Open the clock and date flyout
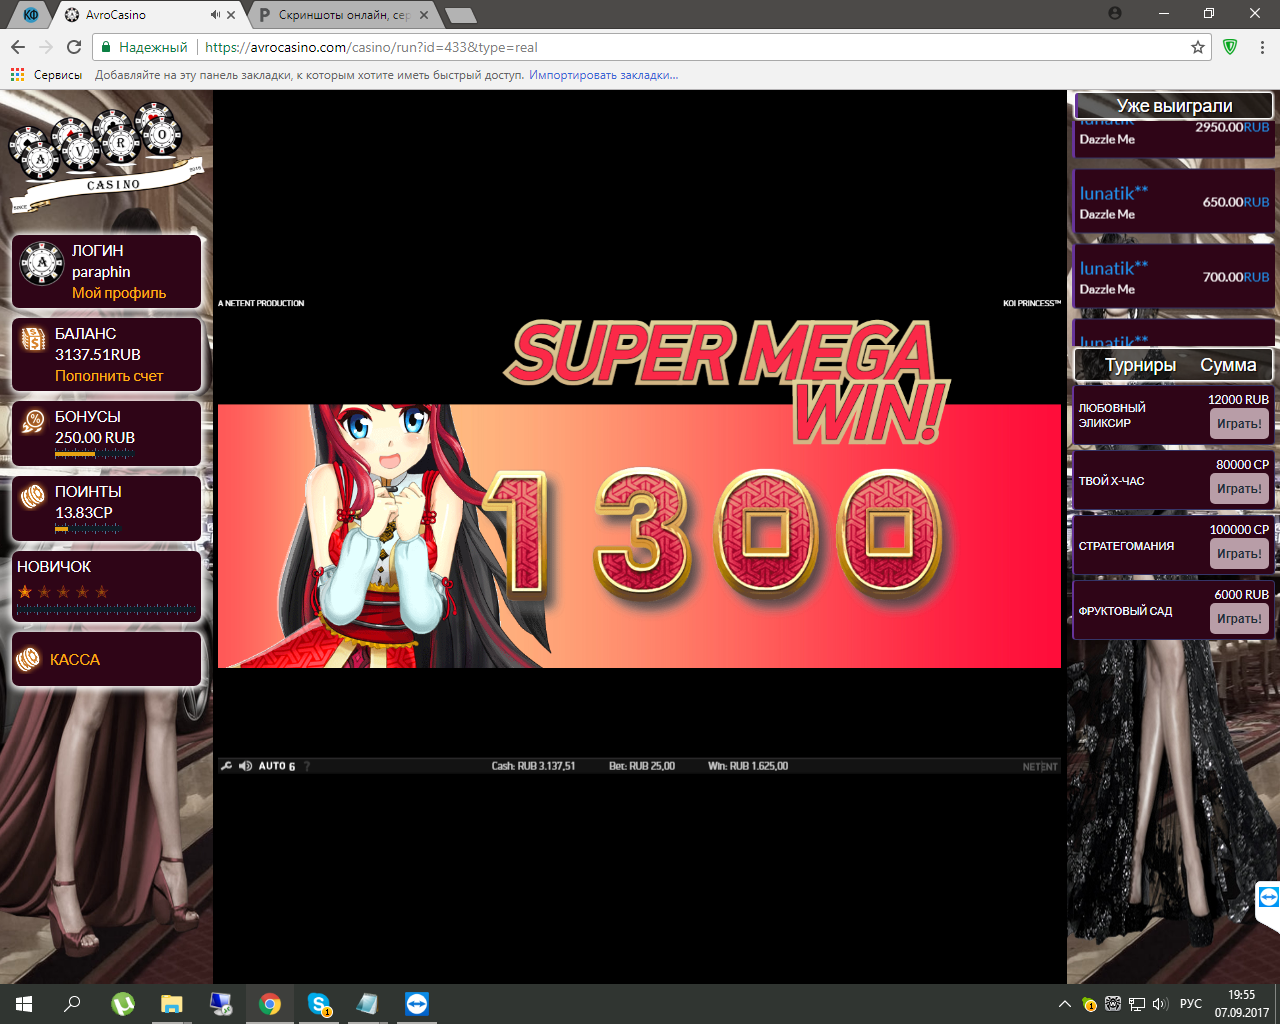The image size is (1280, 1024). click(1242, 1004)
